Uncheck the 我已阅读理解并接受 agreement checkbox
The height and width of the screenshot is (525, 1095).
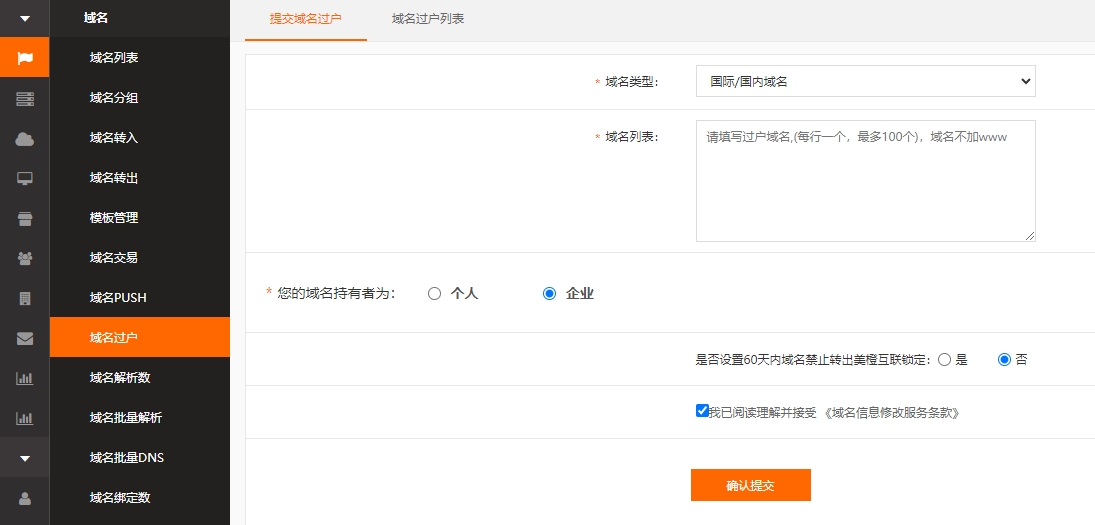tap(702, 411)
